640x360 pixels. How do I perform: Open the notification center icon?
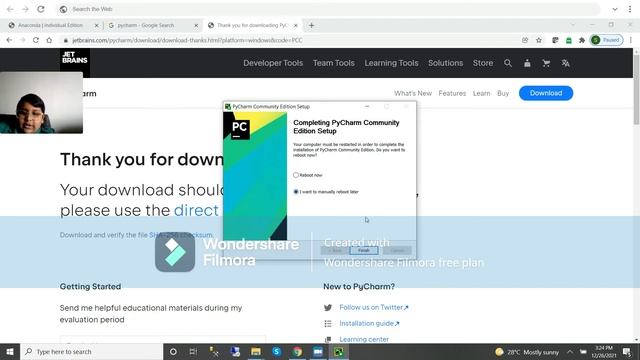[627, 351]
